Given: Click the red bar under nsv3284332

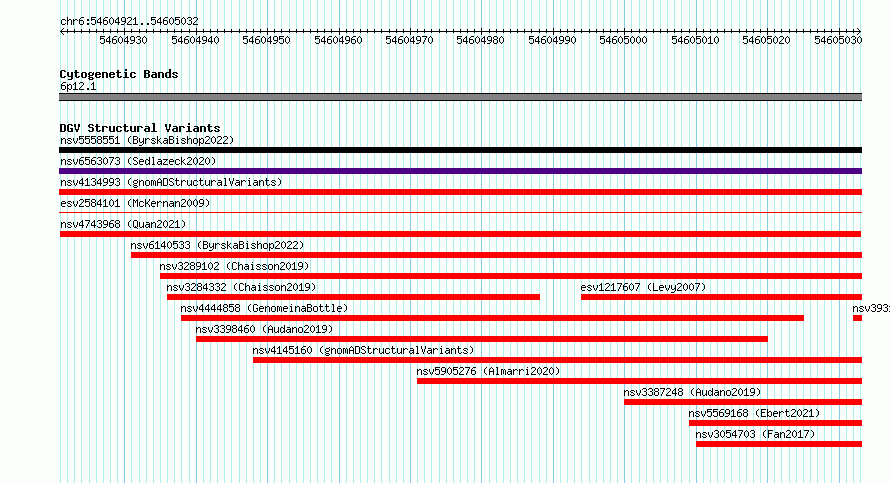Looking at the screenshot, I should [x=353, y=297].
